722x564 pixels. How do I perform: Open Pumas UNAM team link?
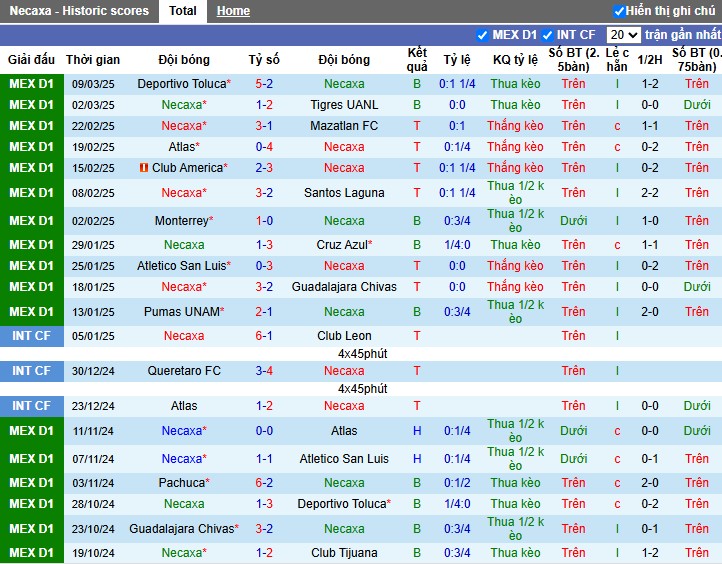pyautogui.click(x=184, y=312)
